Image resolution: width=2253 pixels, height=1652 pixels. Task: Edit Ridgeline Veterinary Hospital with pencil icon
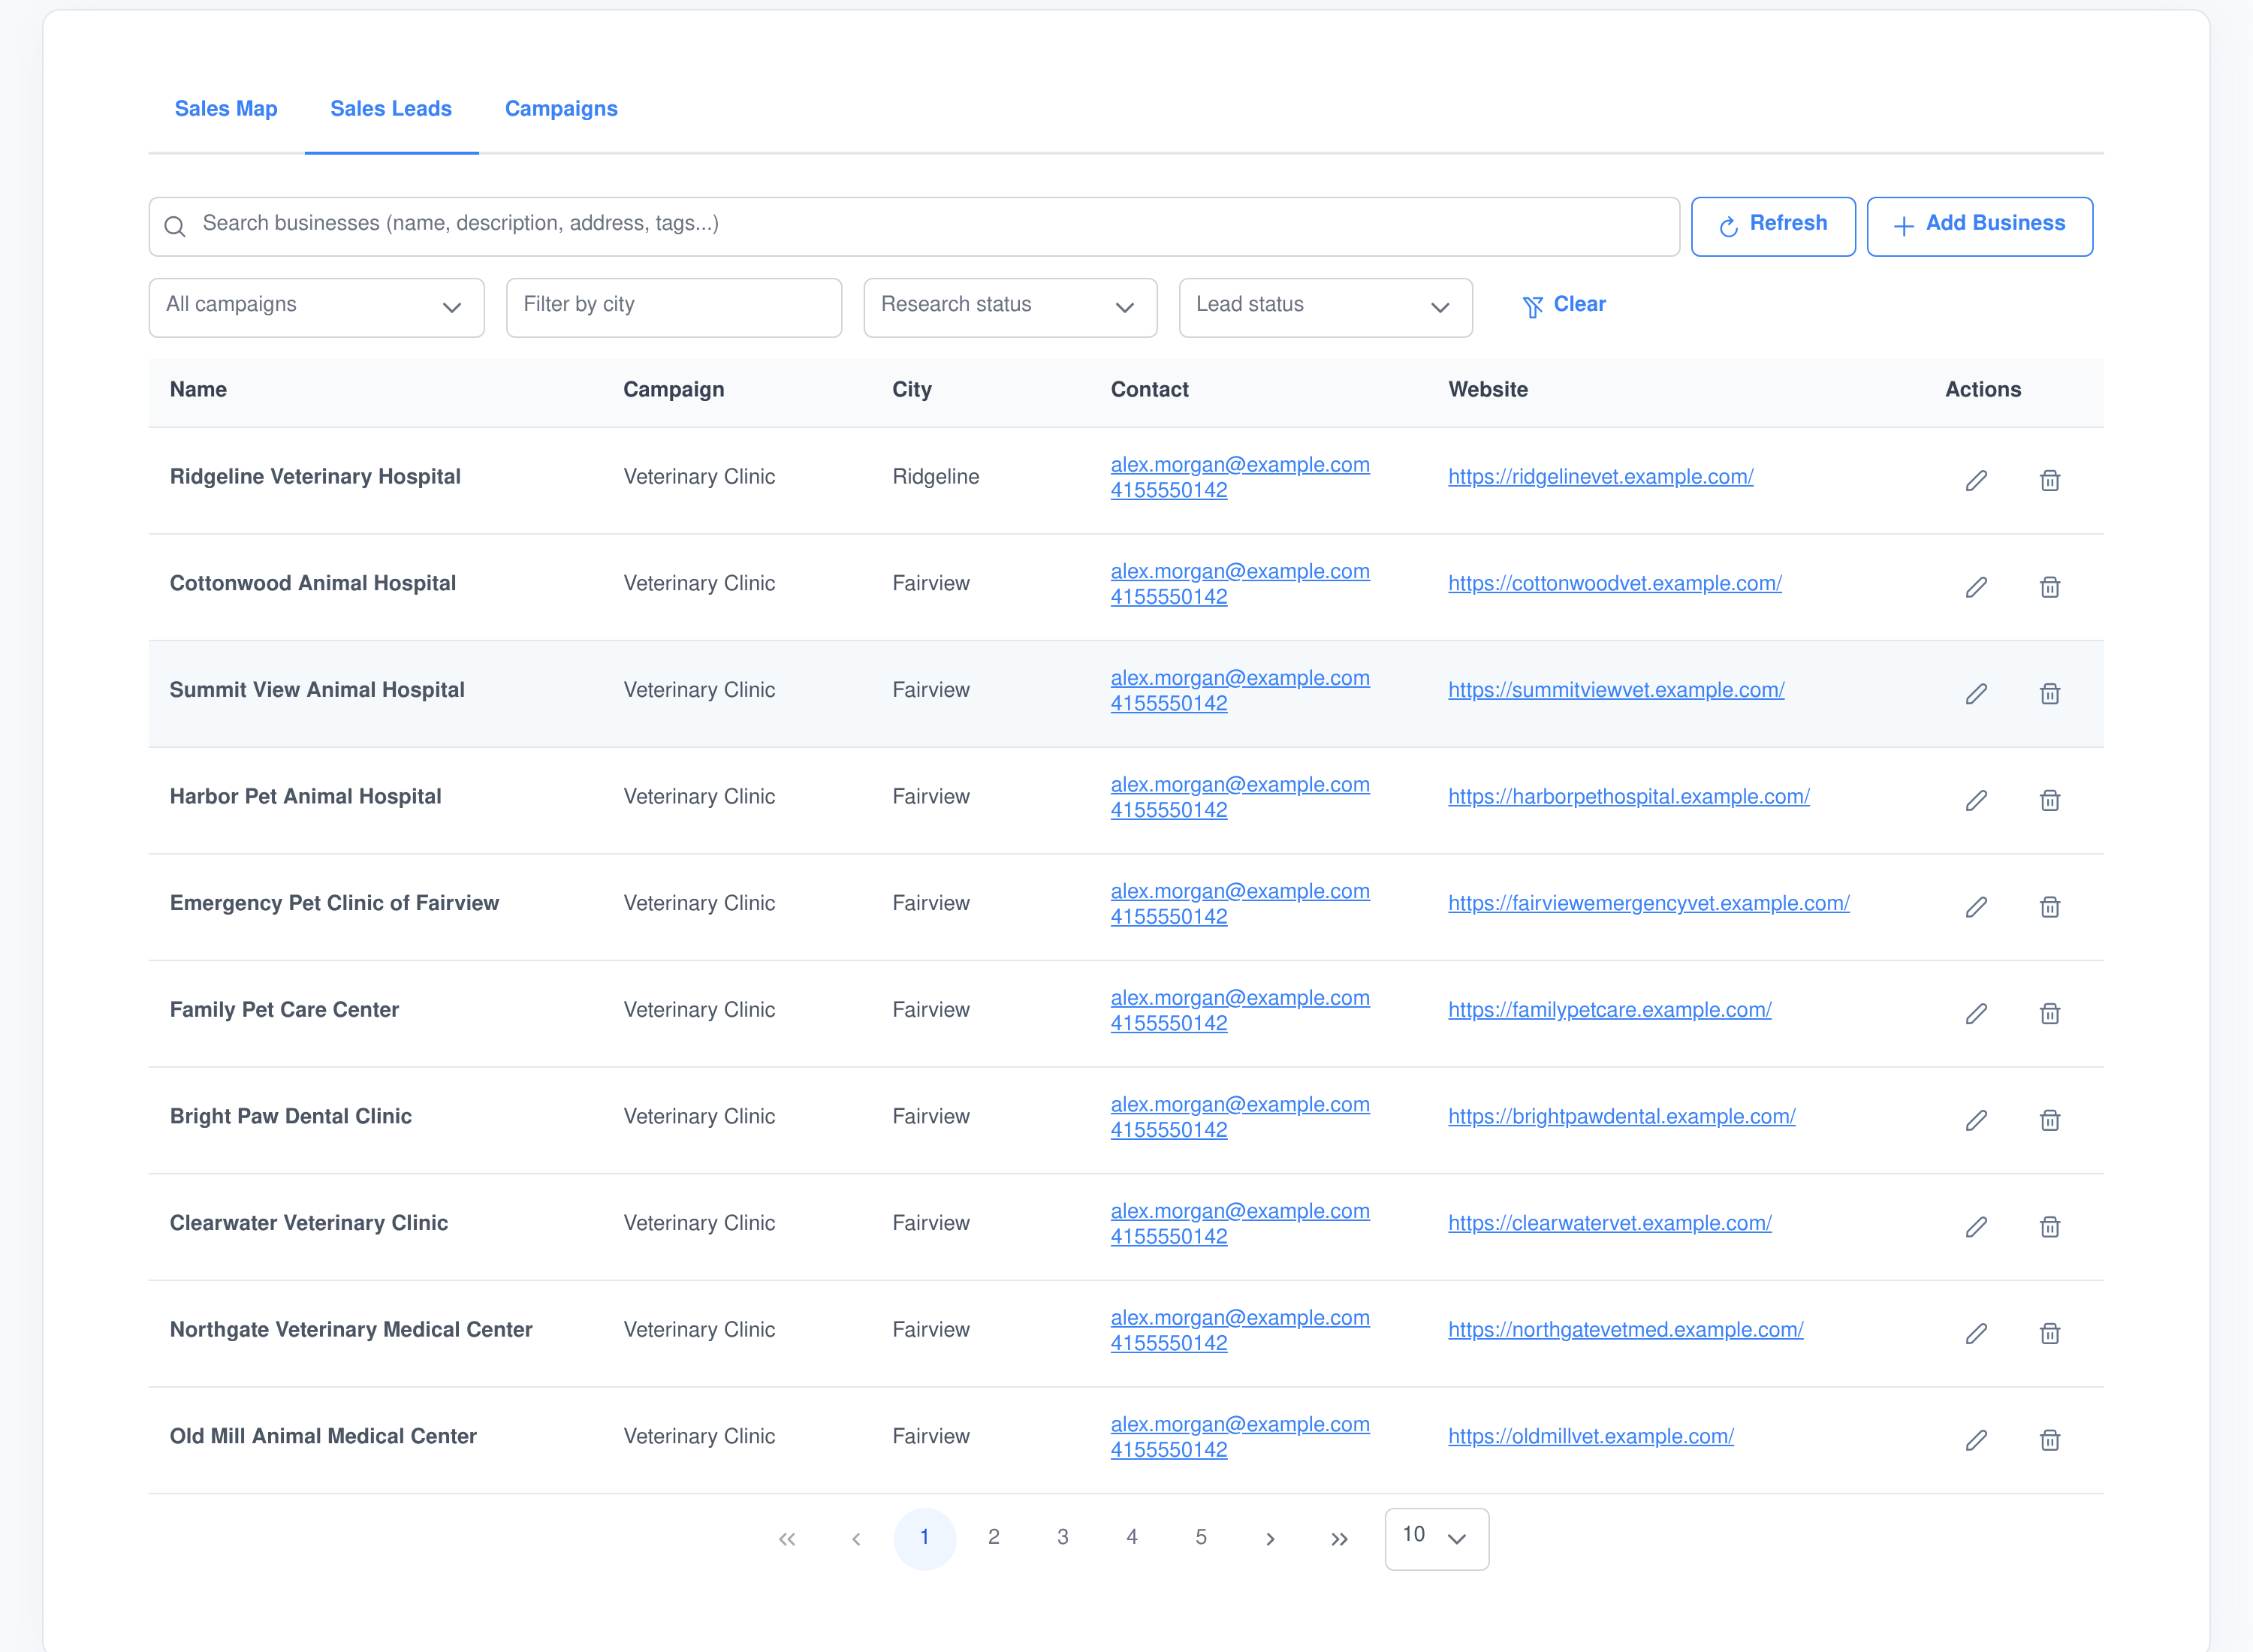click(1976, 481)
